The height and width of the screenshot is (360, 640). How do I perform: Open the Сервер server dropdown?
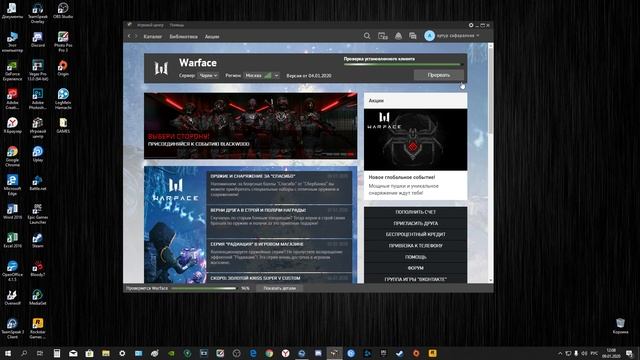[209, 76]
